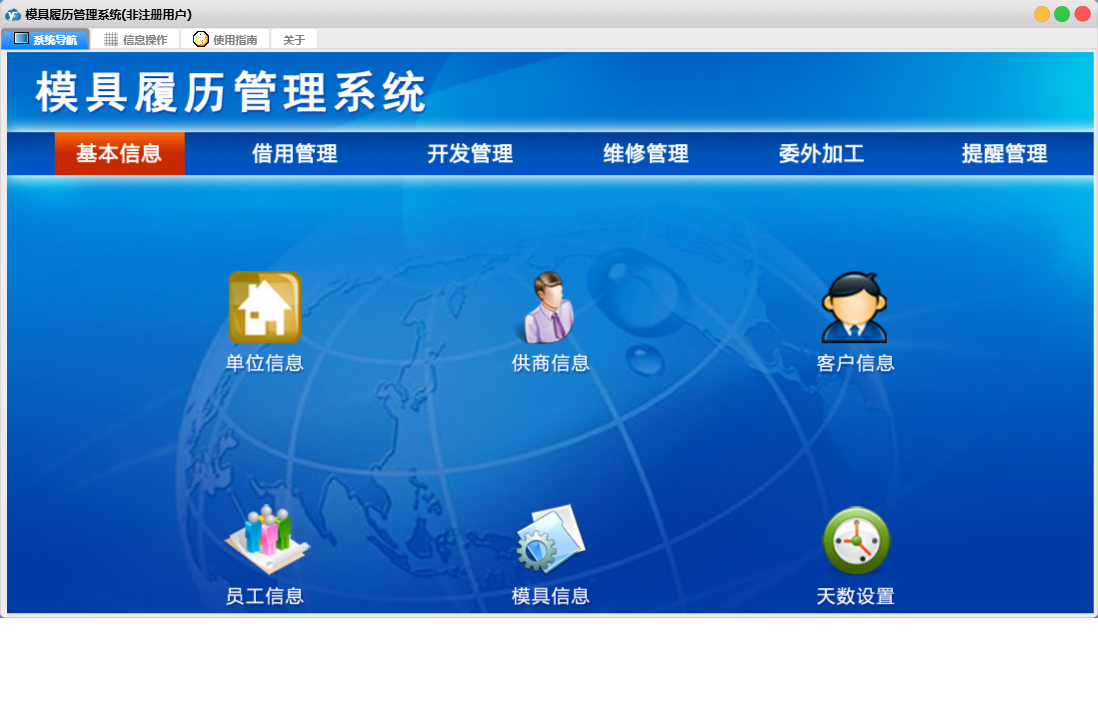The height and width of the screenshot is (711, 1098).
Task: Click the 供商信息 text label
Action: coord(550,363)
